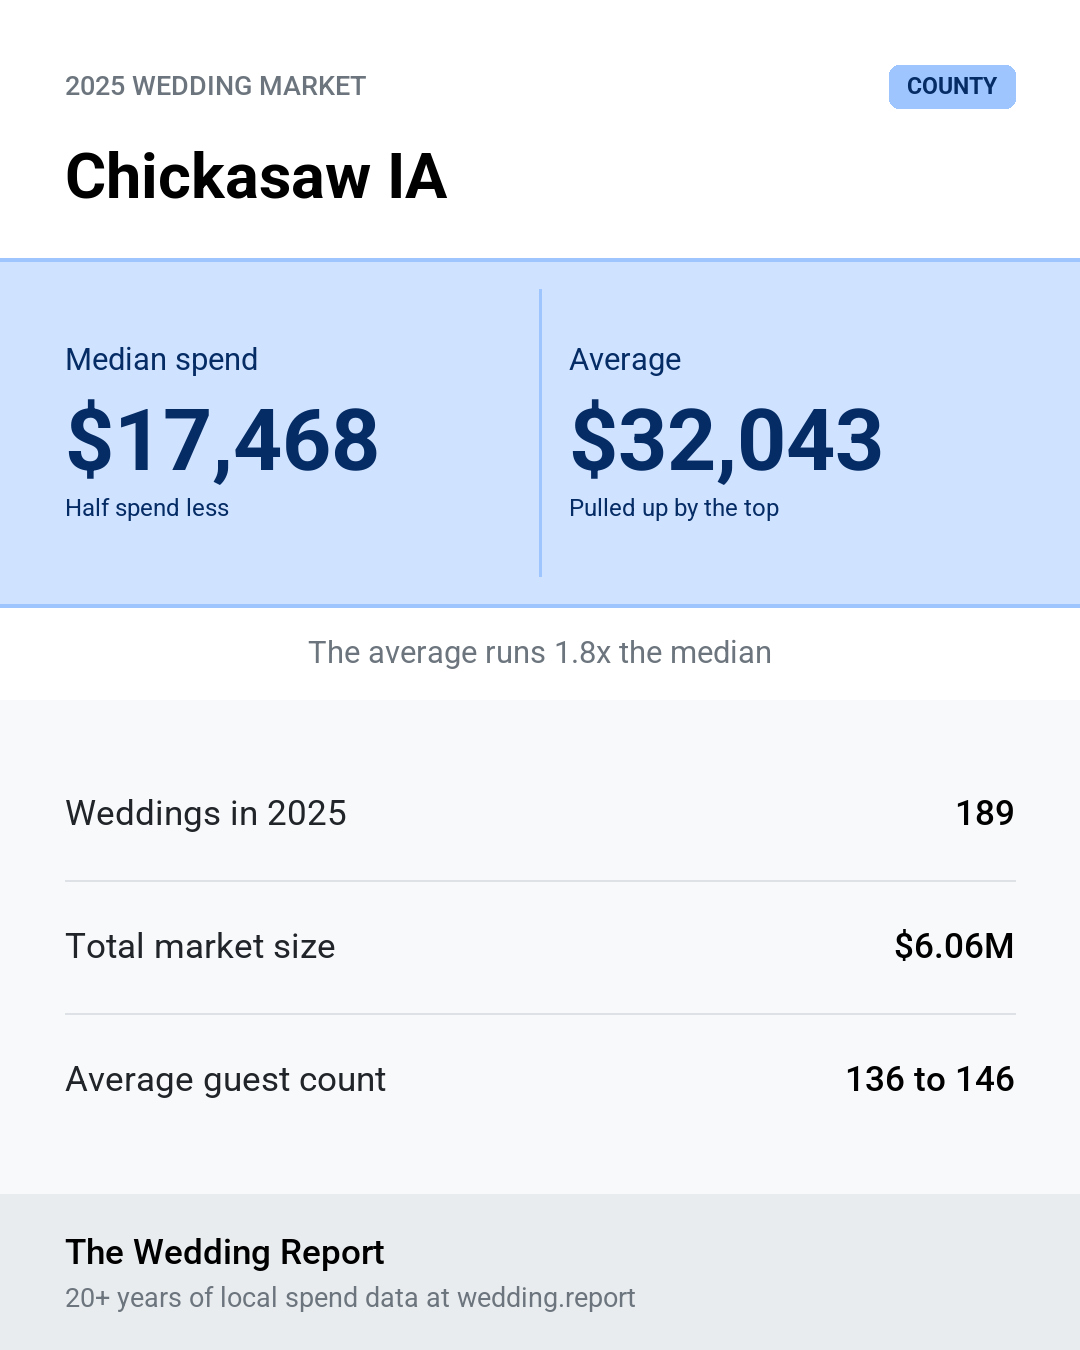The width and height of the screenshot is (1080, 1350).
Task: Select the Chickasaw IA heading
Action: click(x=256, y=177)
